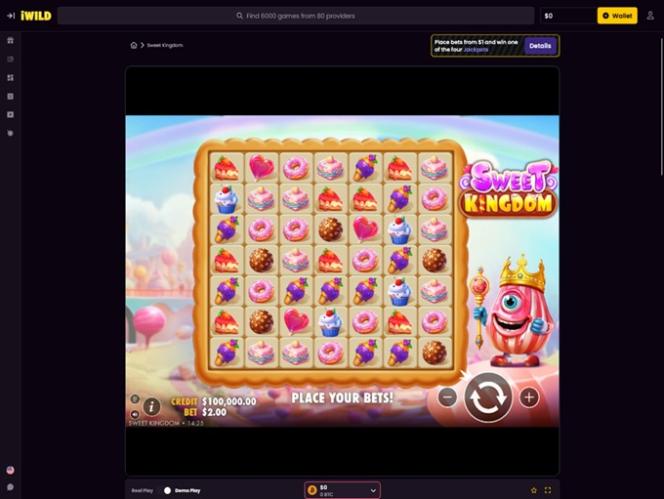Open the language flag selector in sidebar
This screenshot has width=664, height=499.
pos(11,470)
